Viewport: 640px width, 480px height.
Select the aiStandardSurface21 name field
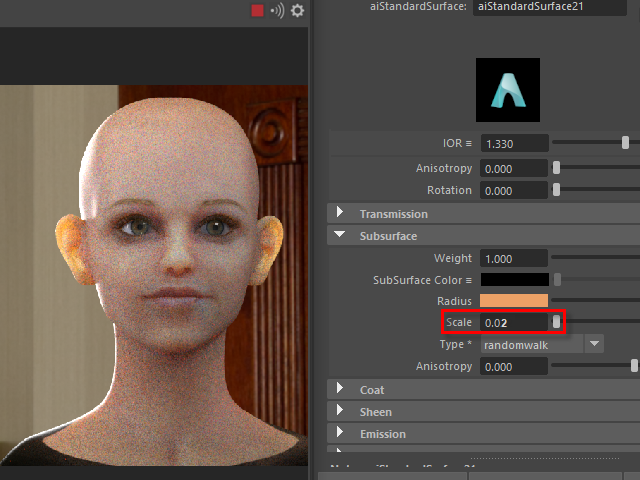[x=550, y=7]
